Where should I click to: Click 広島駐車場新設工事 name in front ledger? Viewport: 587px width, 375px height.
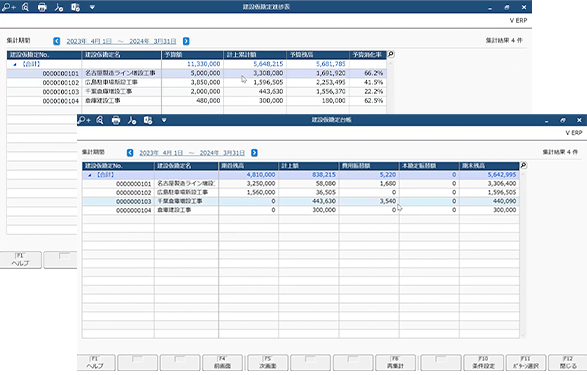pyautogui.click(x=182, y=192)
